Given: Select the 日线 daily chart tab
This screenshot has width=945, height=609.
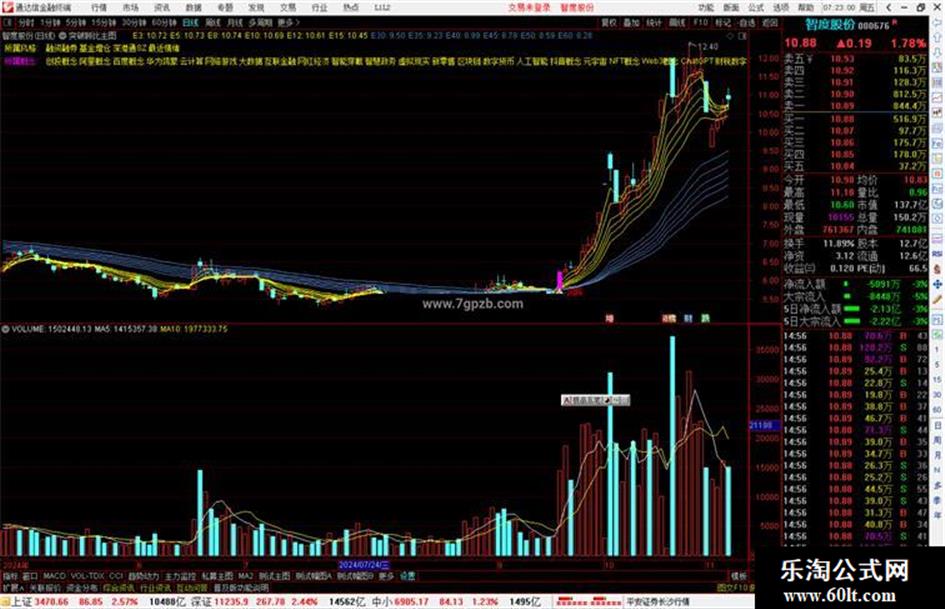Looking at the screenshot, I should pos(190,22).
